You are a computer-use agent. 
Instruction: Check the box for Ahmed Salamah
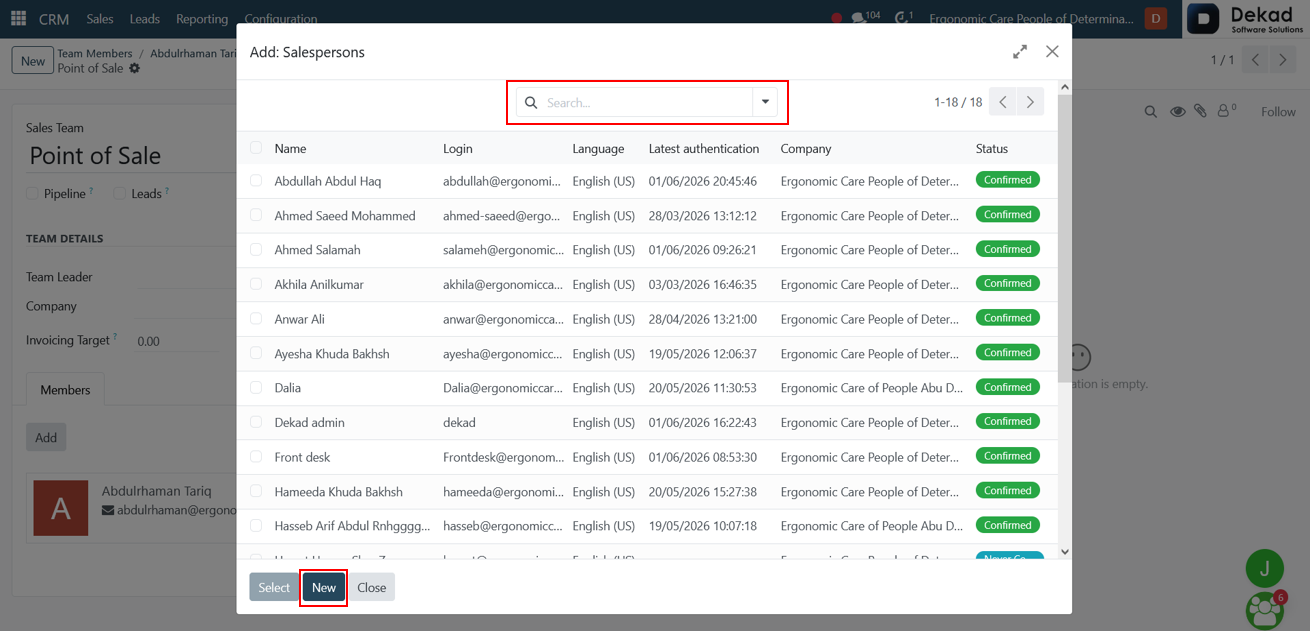coord(256,250)
